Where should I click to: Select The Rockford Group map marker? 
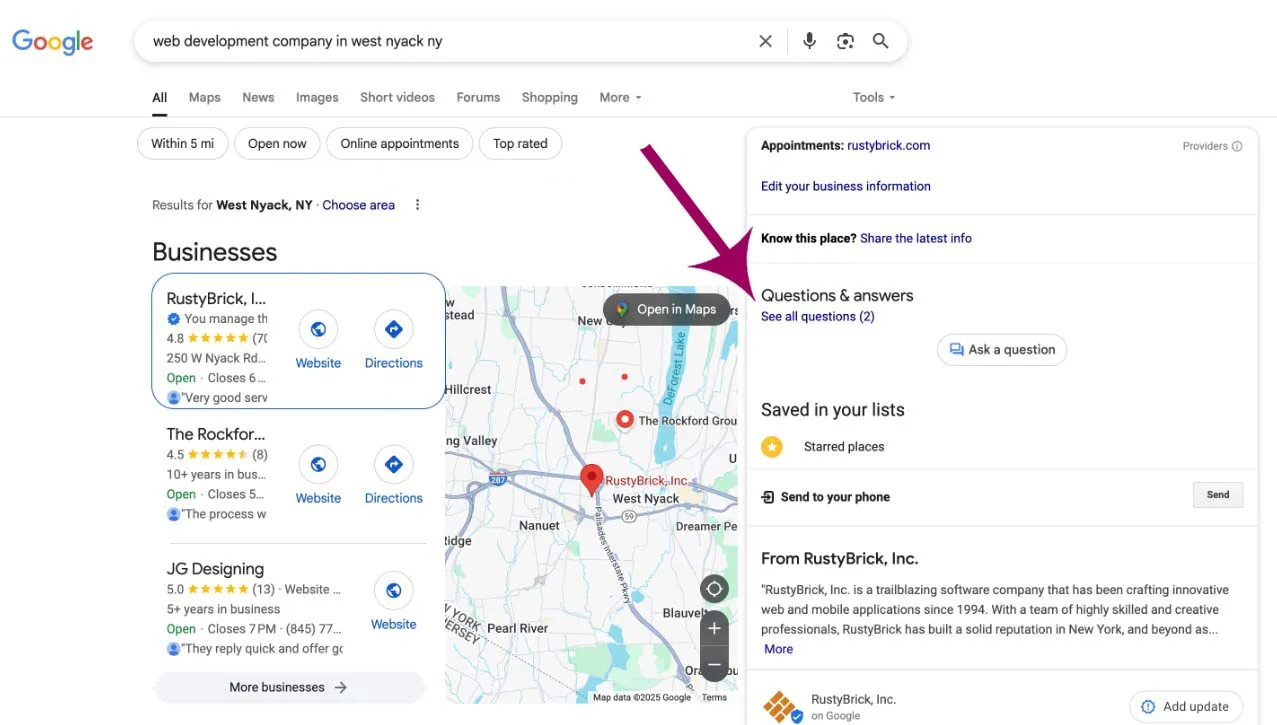625,420
